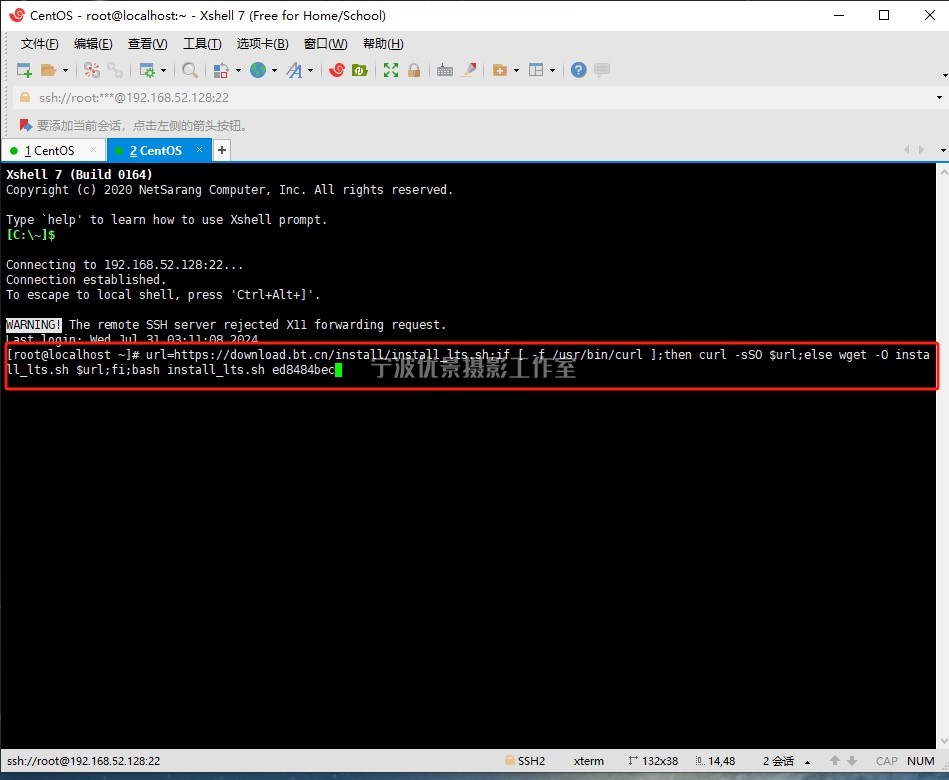Image resolution: width=949 pixels, height=780 pixels.
Task: Click the lock screen padlock icon
Action: pyautogui.click(x=414, y=70)
